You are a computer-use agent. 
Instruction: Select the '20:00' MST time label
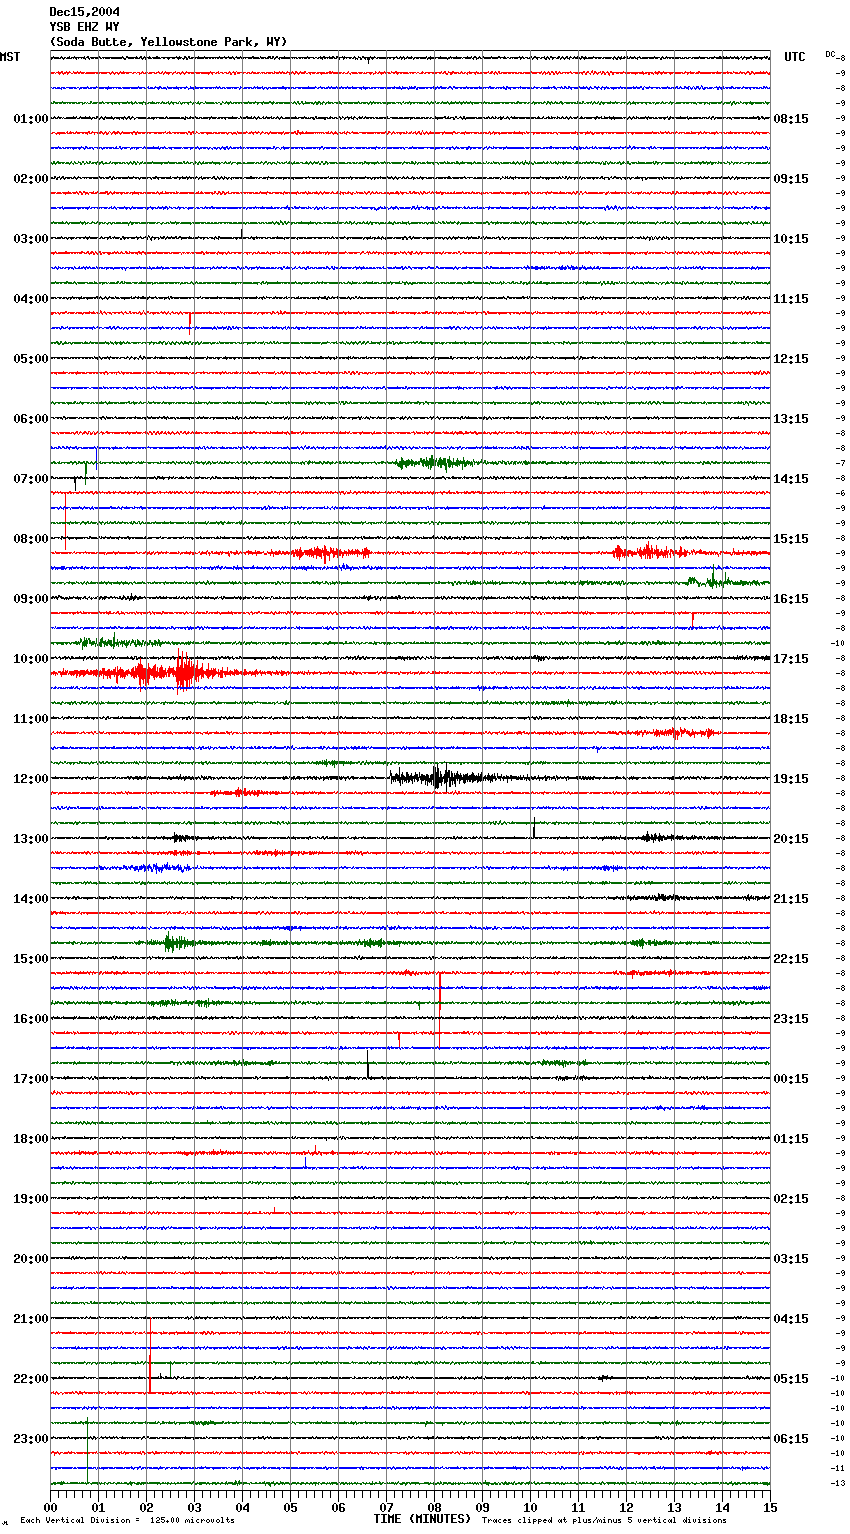click(x=31, y=1259)
